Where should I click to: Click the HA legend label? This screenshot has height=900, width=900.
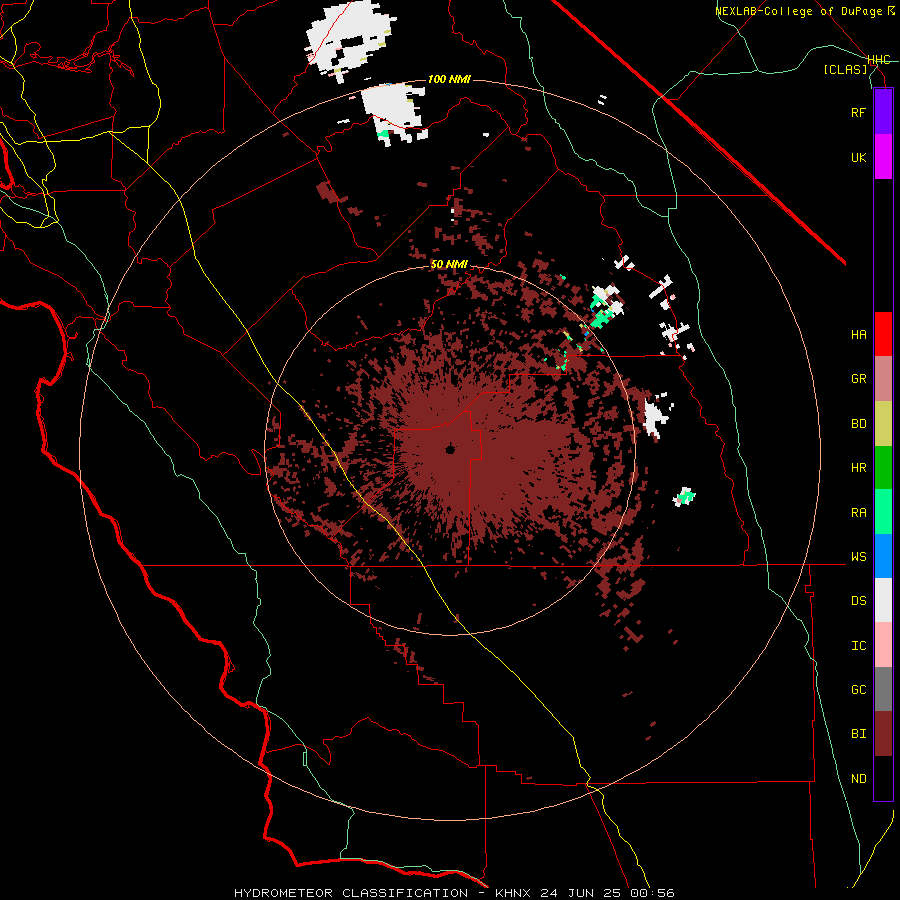pos(858,334)
